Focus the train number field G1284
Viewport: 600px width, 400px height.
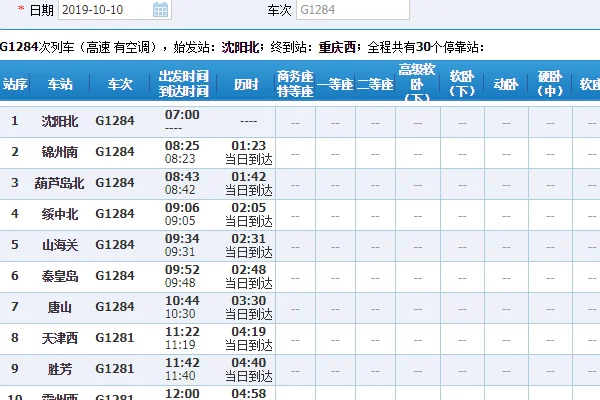point(353,10)
